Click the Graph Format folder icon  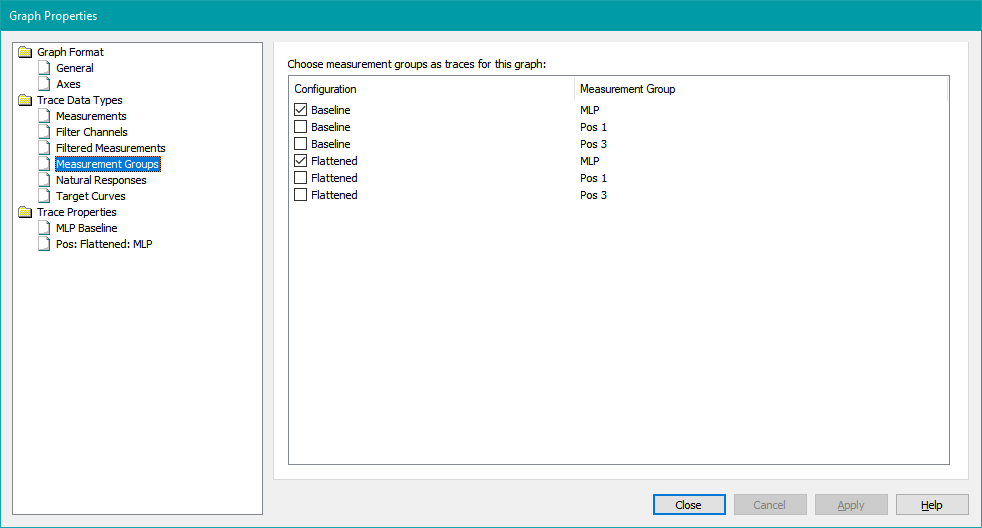click(x=25, y=52)
